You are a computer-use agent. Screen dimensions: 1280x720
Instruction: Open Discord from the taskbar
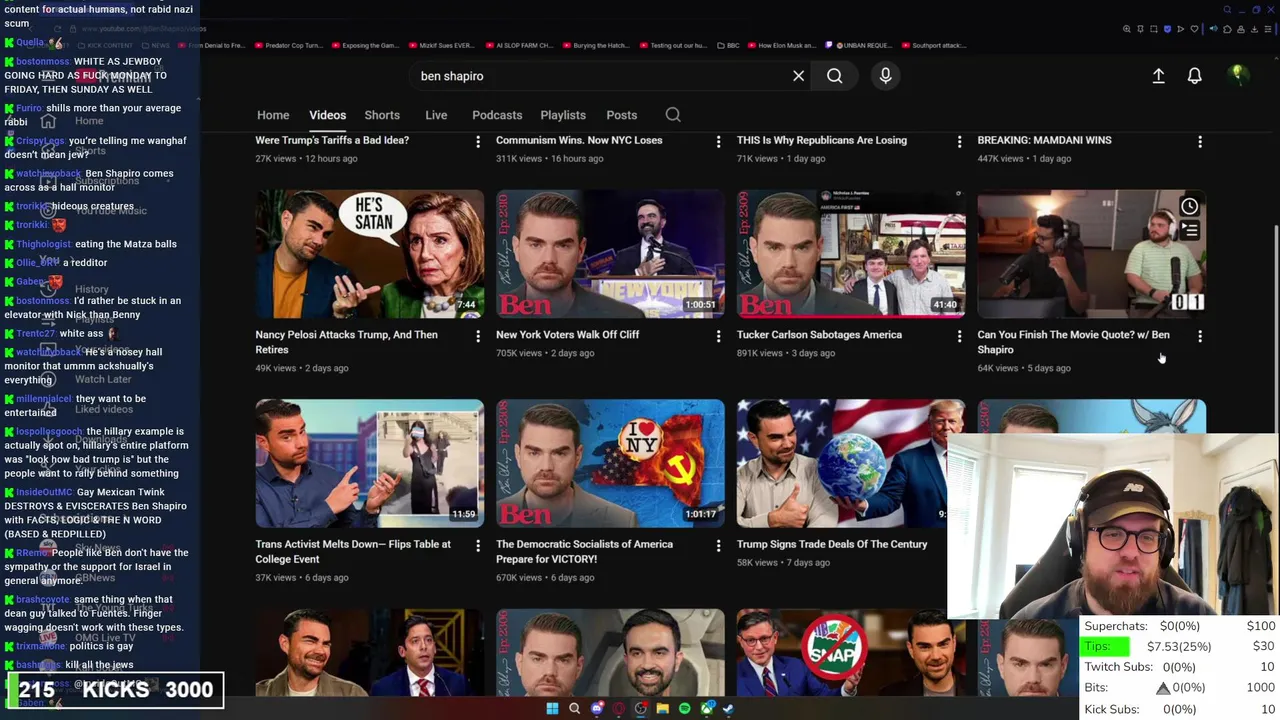click(597, 709)
